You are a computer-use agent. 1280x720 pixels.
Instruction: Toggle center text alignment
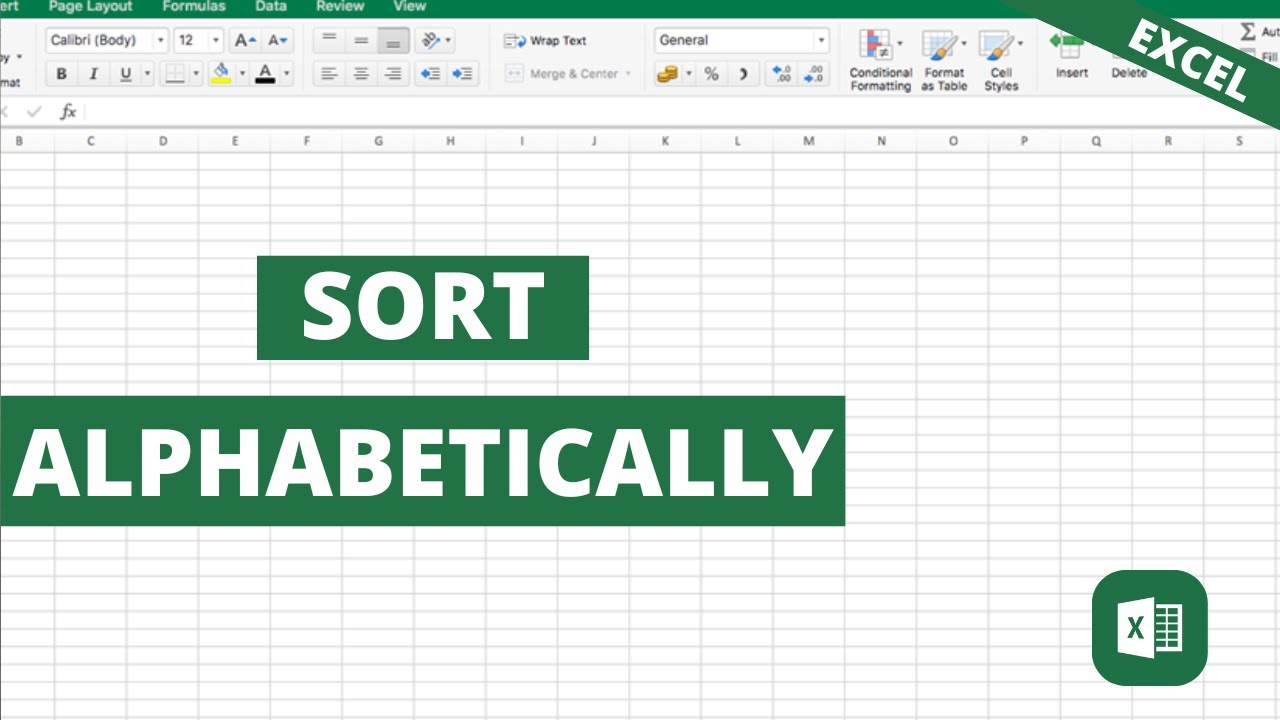click(361, 74)
